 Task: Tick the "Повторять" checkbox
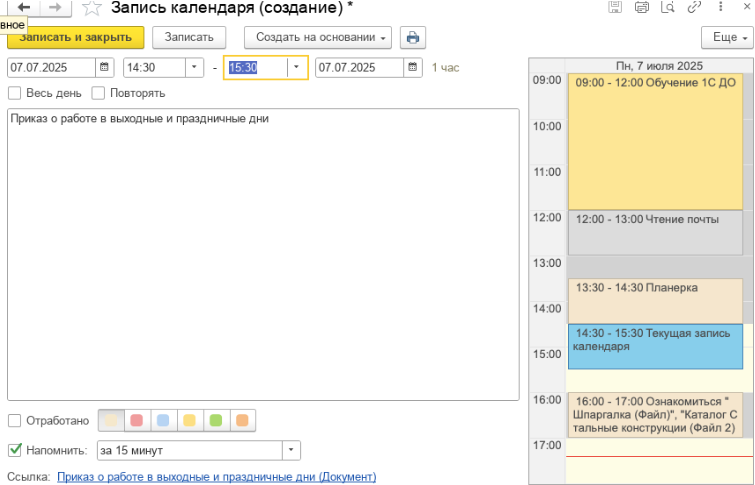pyautogui.click(x=99, y=93)
